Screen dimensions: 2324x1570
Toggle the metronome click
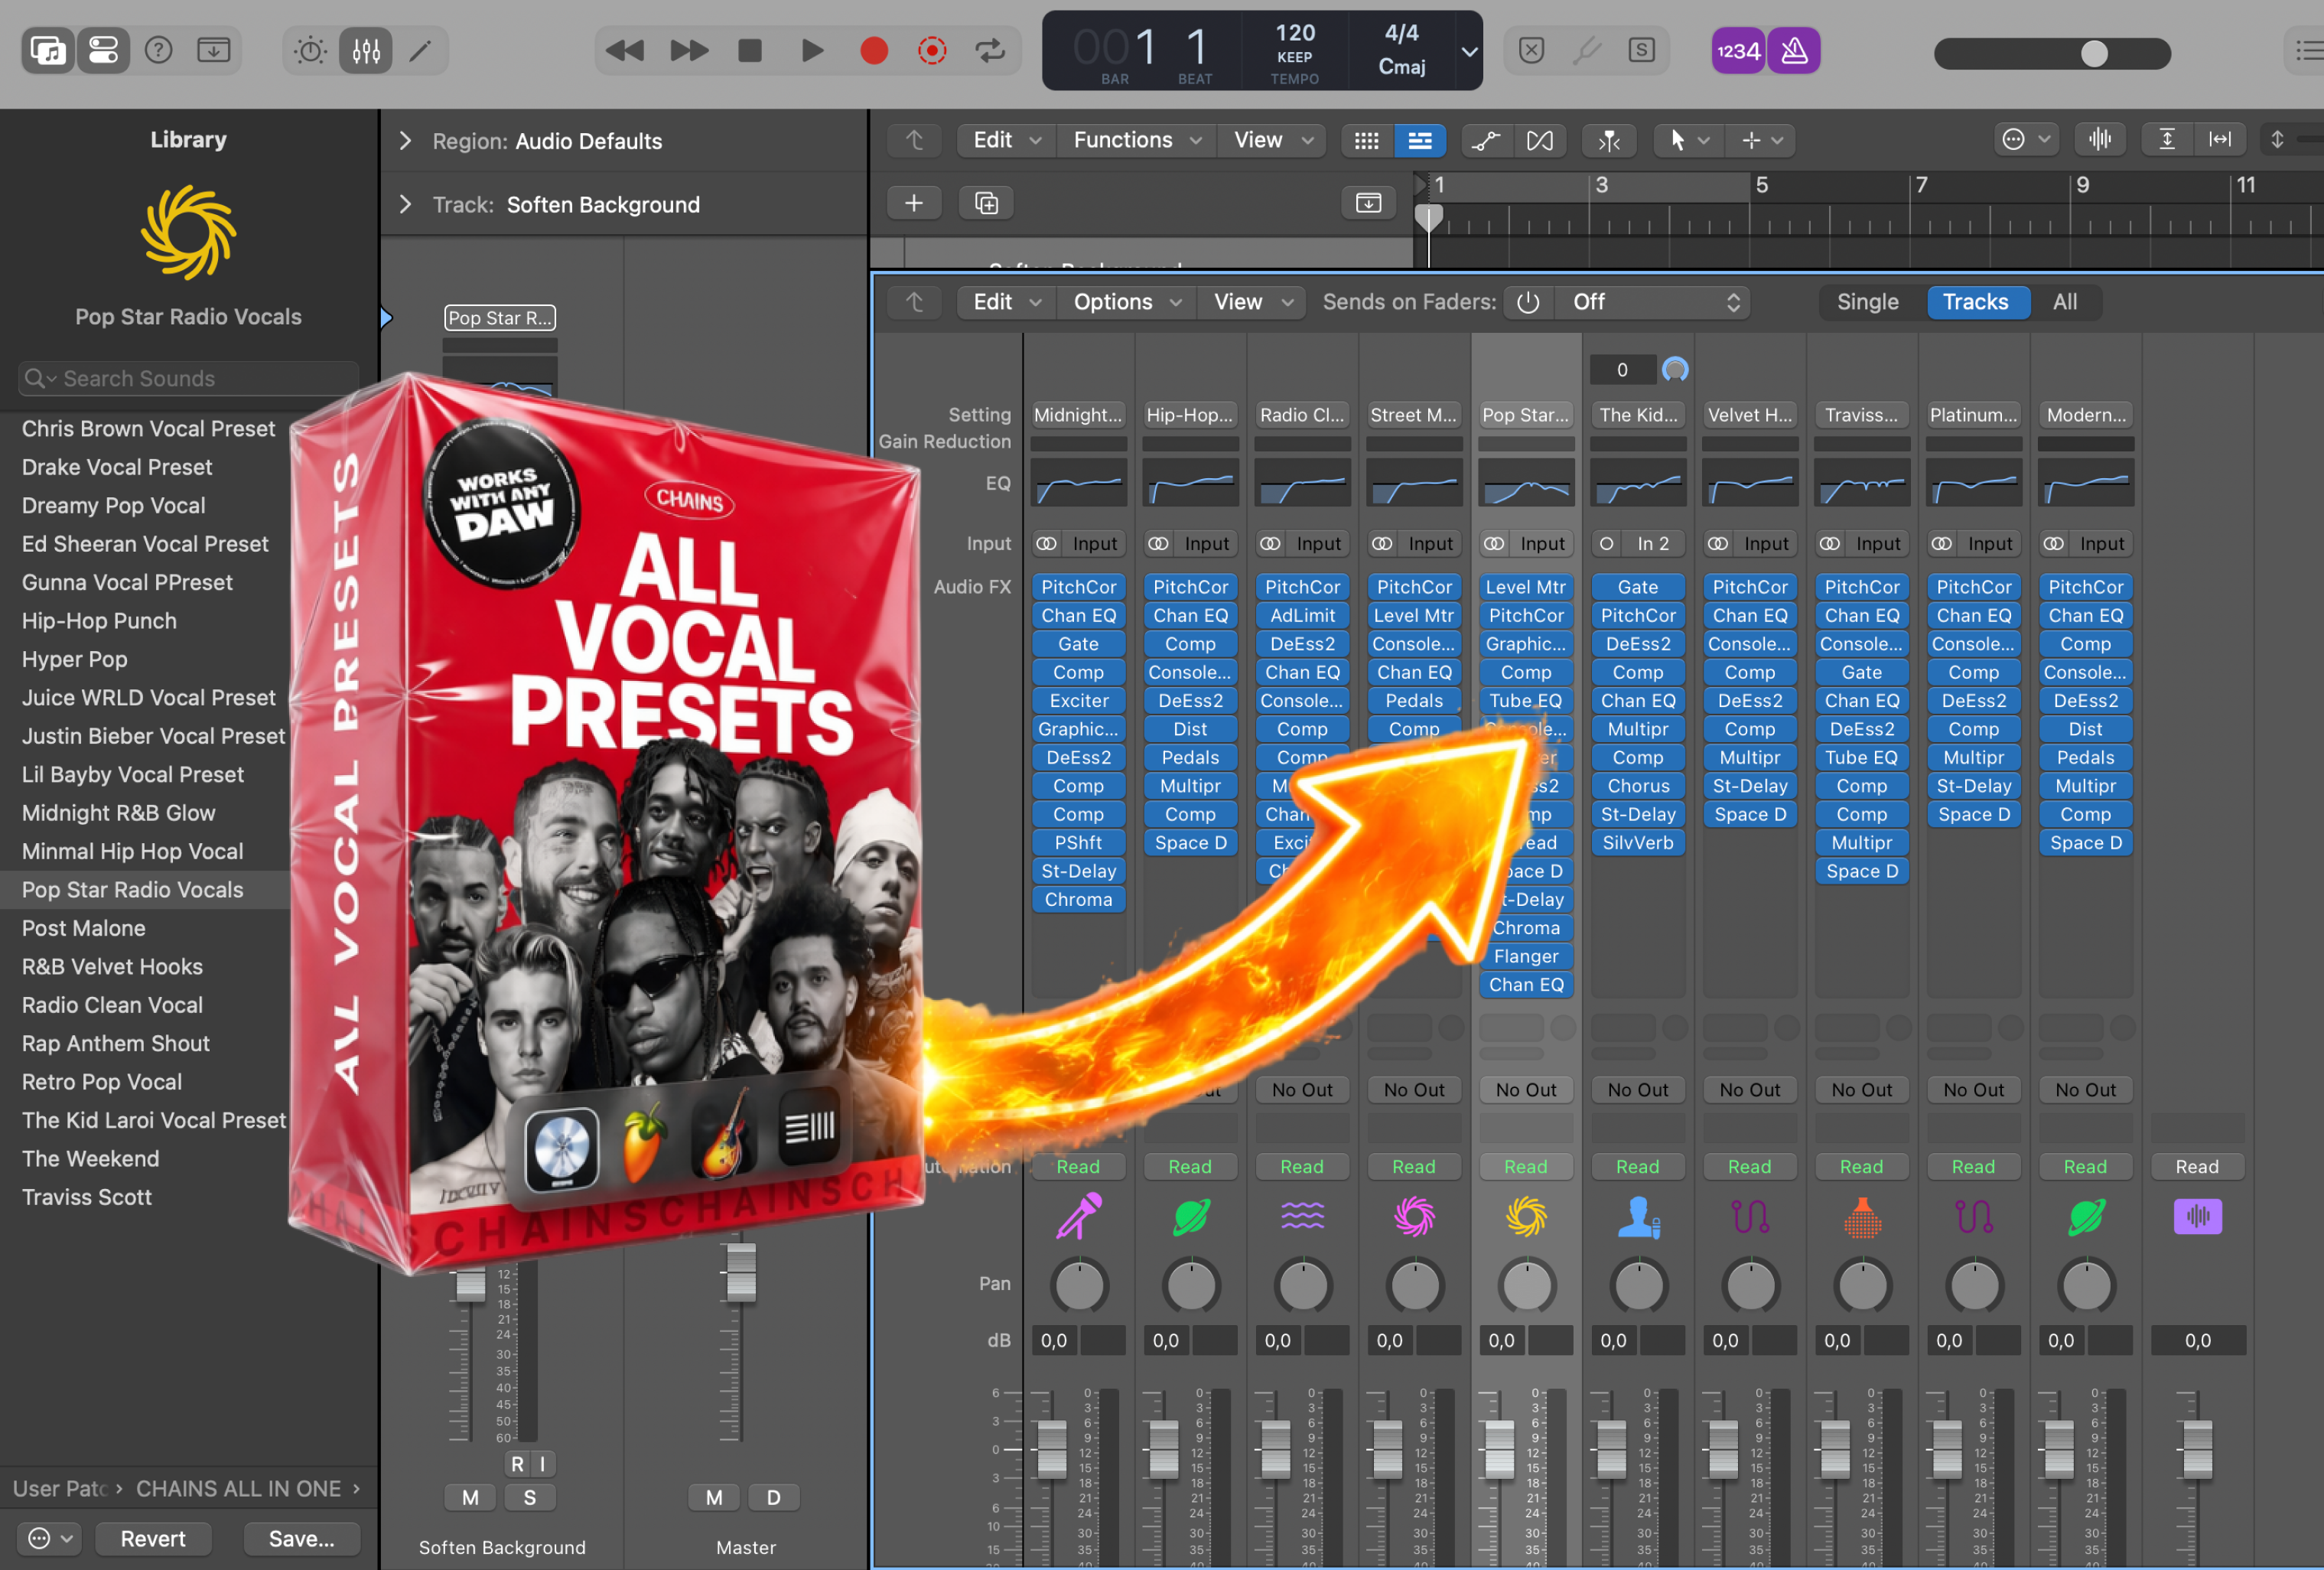coord(1794,50)
